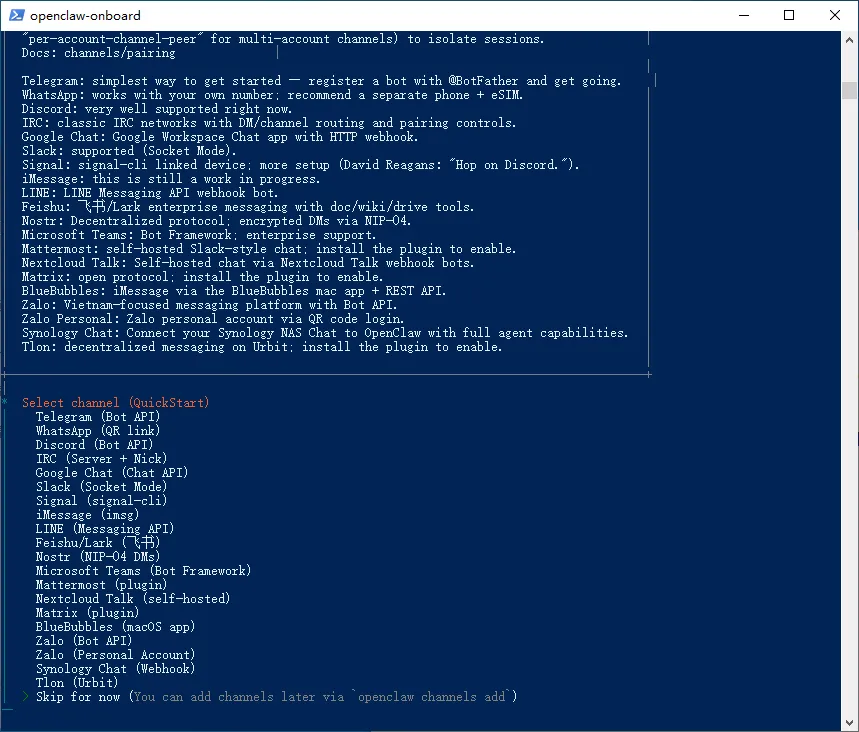Click the Nextcloud Talk: Self-hosted chat line
This screenshot has height=732, width=859.
pyautogui.click(x=248, y=263)
